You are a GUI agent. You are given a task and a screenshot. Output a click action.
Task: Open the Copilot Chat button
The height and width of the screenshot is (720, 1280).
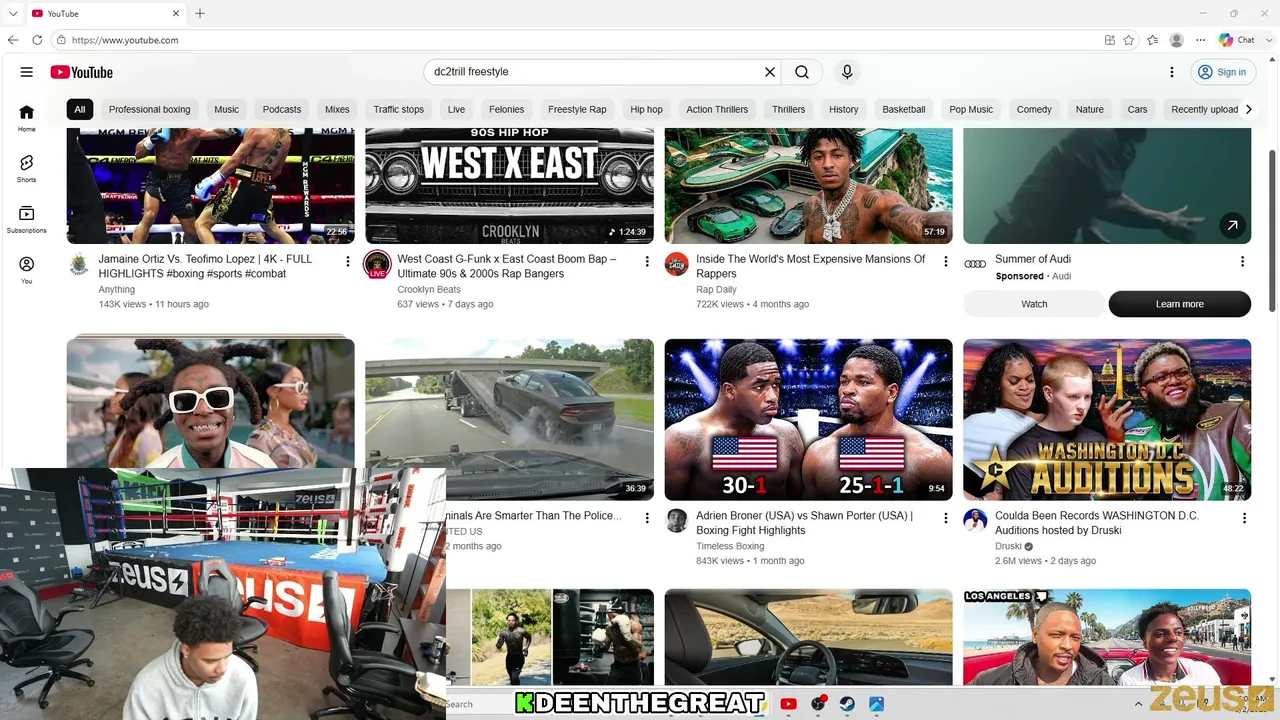click(1237, 40)
